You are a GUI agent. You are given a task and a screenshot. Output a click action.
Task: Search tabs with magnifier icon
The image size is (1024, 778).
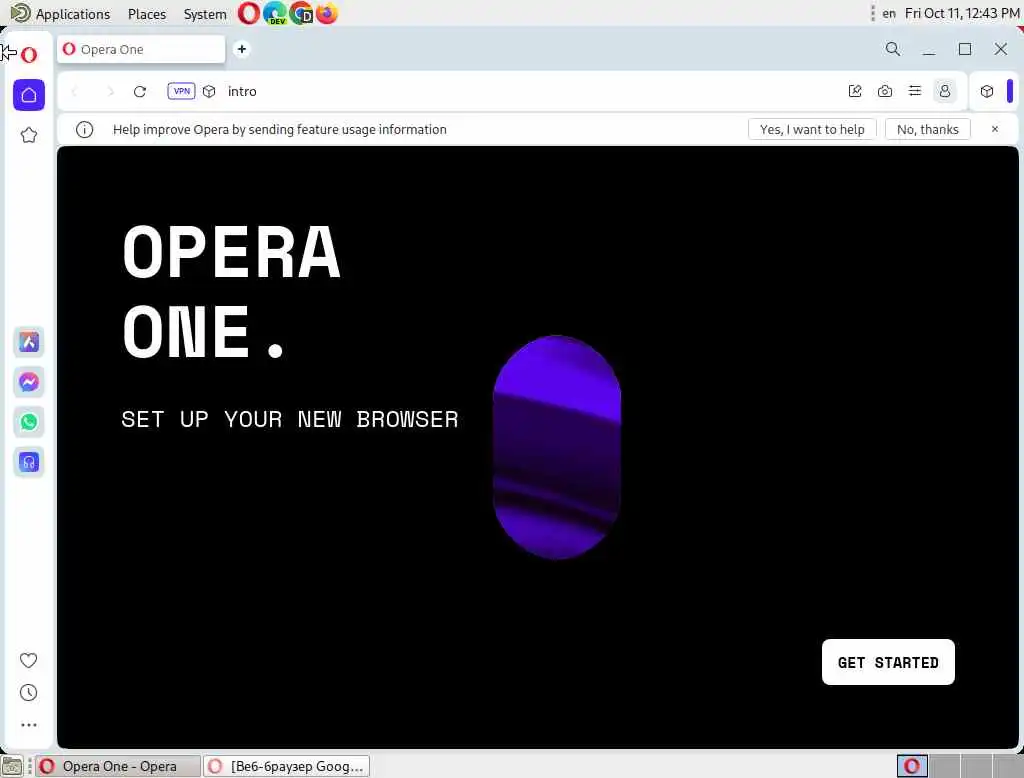(893, 49)
